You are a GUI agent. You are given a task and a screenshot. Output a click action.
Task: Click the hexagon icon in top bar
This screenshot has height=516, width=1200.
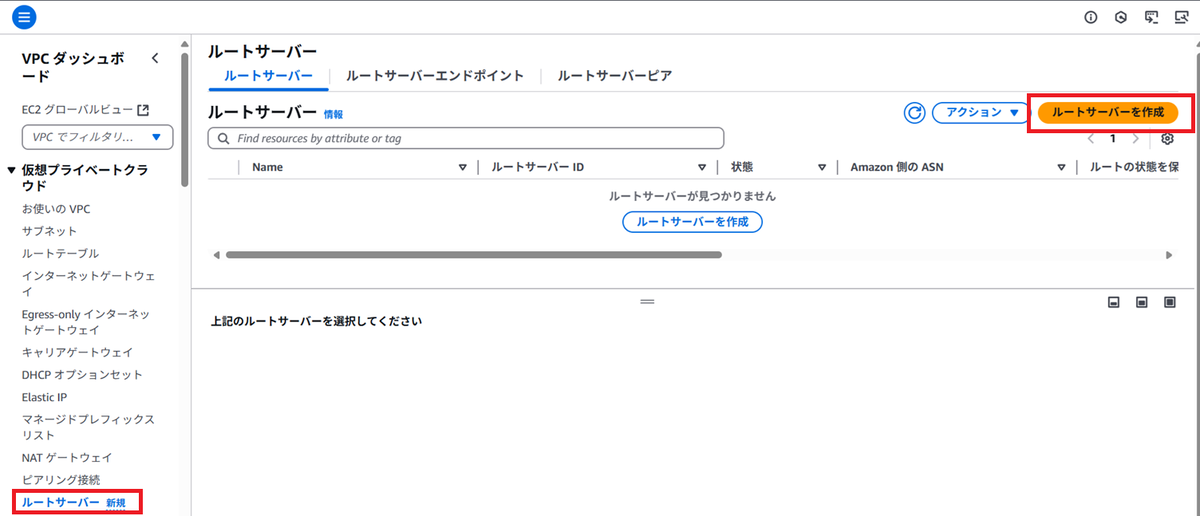[1122, 17]
